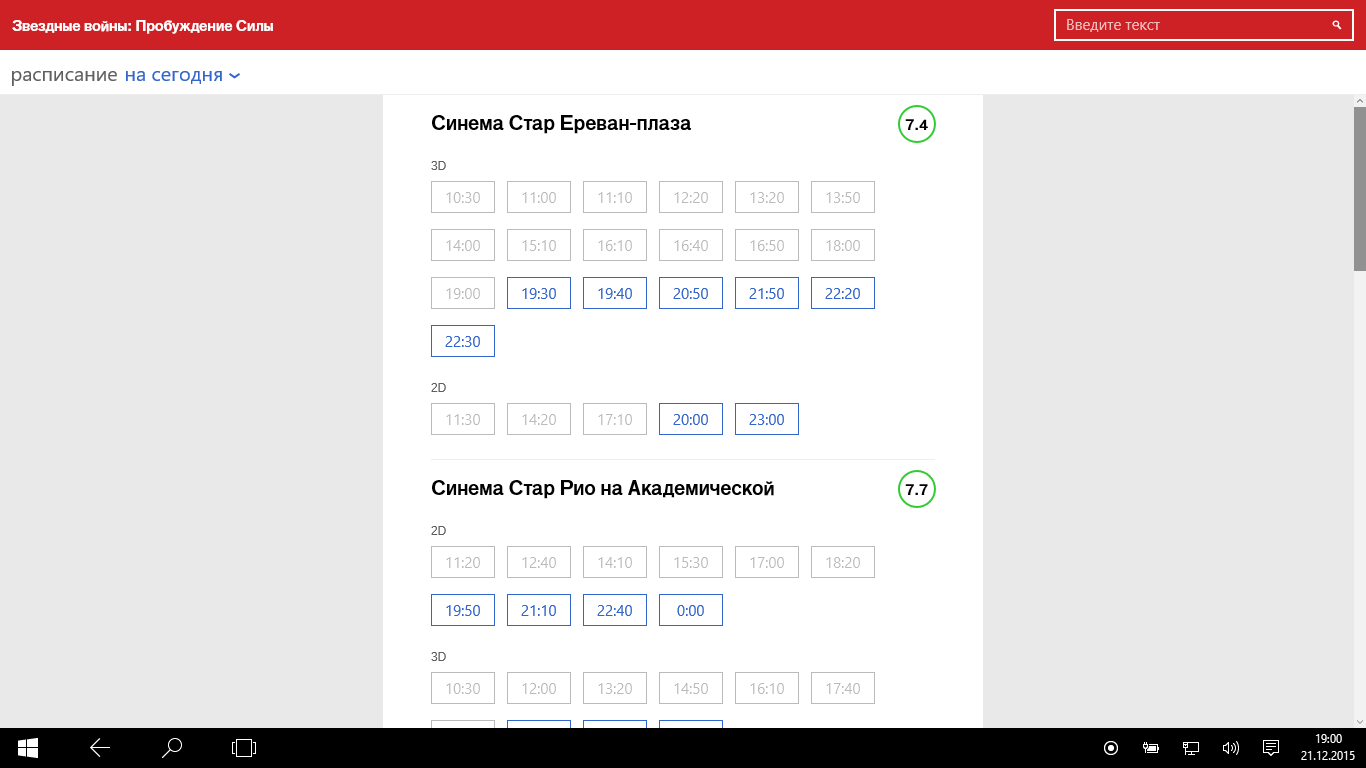Click the 'Звездные войны: Пробуждение Силы' header title
The height and width of the screenshot is (768, 1366).
(143, 26)
